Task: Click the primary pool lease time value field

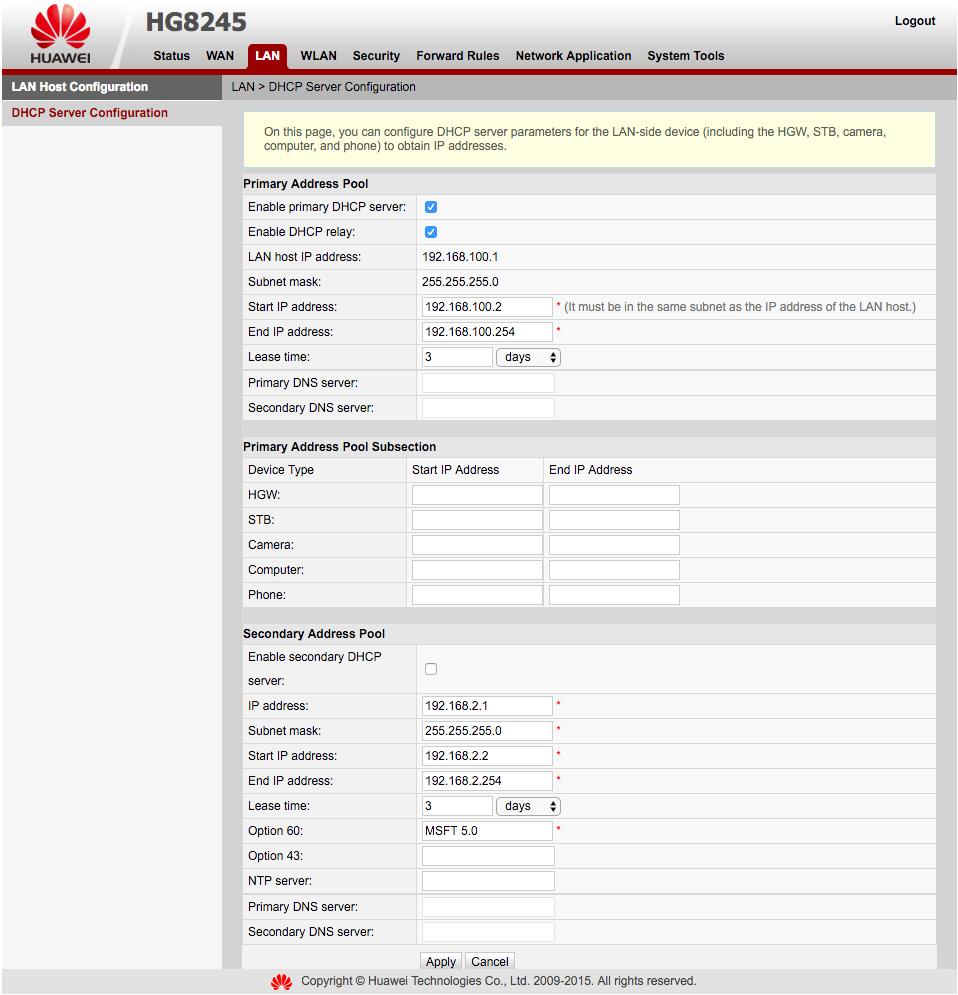Action: pos(457,357)
